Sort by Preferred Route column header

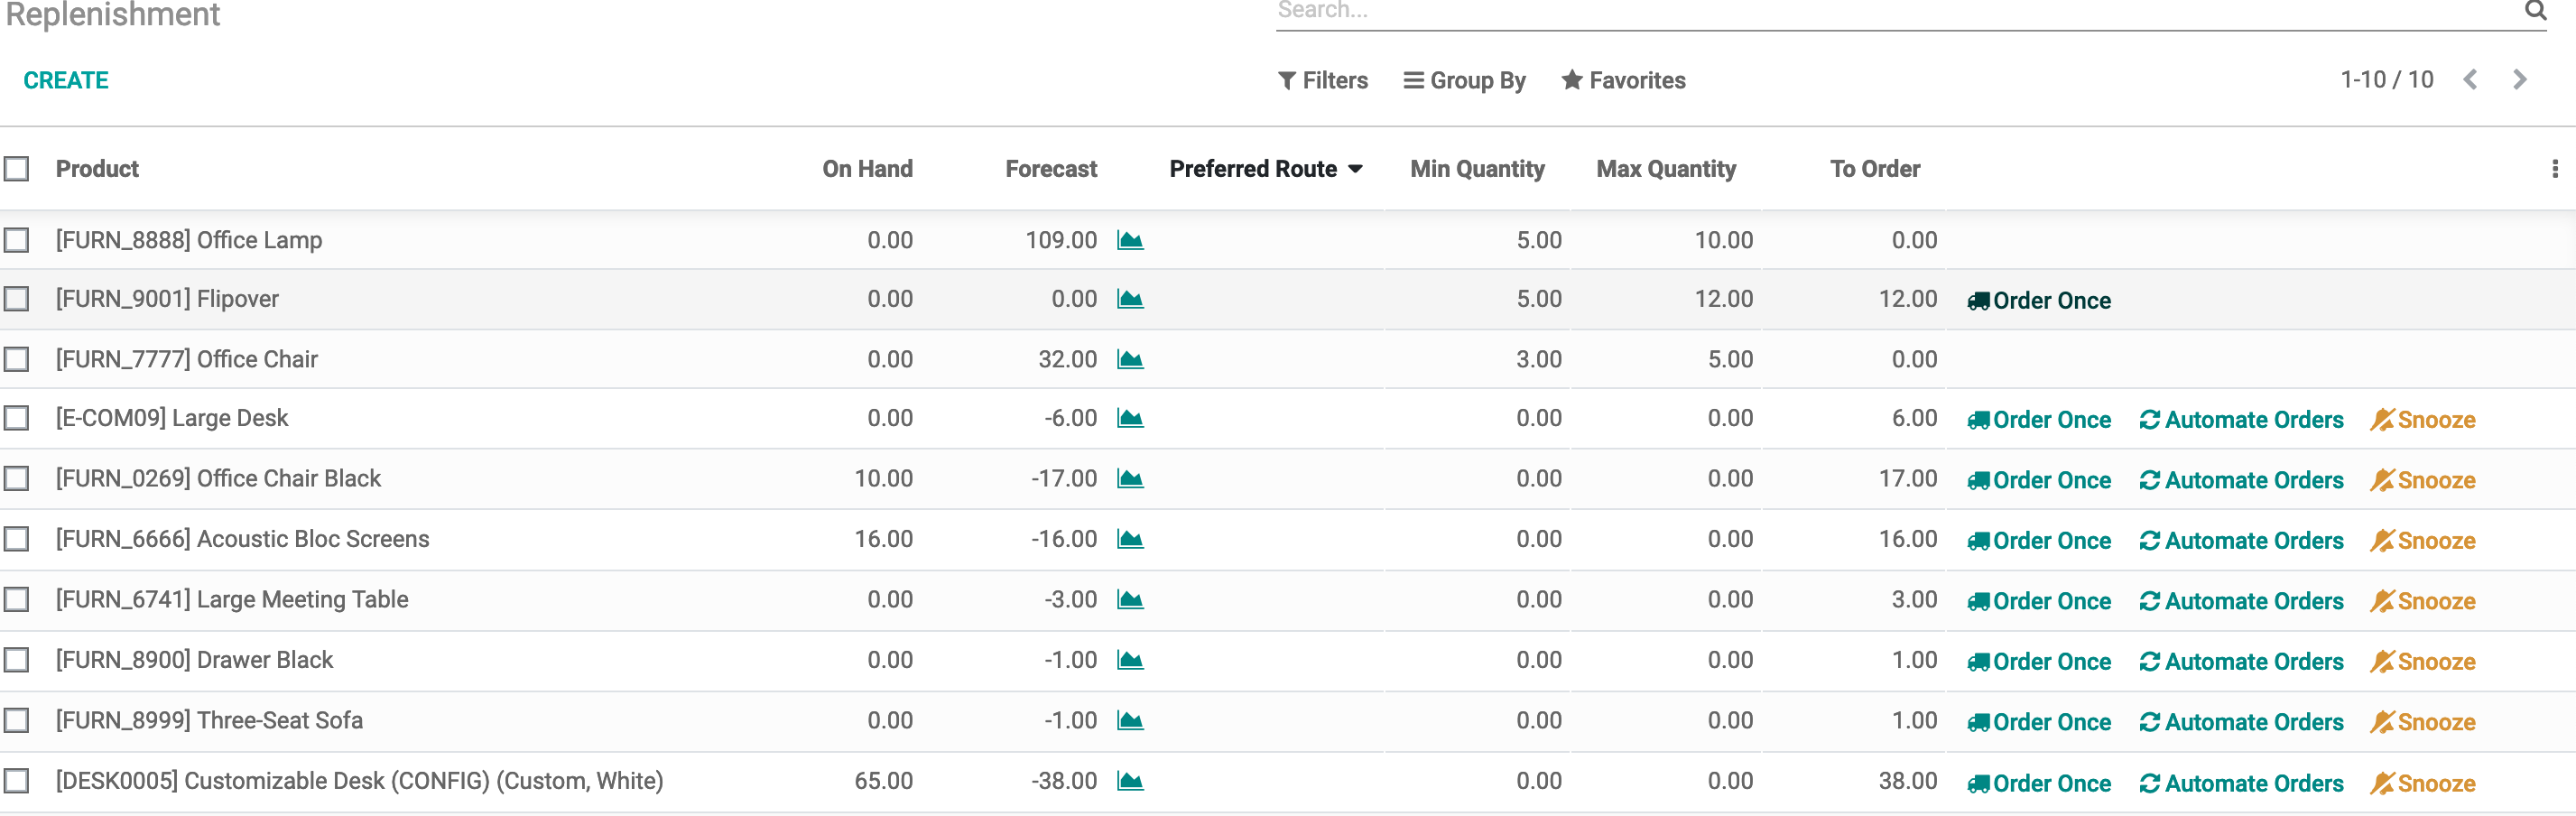click(1253, 169)
